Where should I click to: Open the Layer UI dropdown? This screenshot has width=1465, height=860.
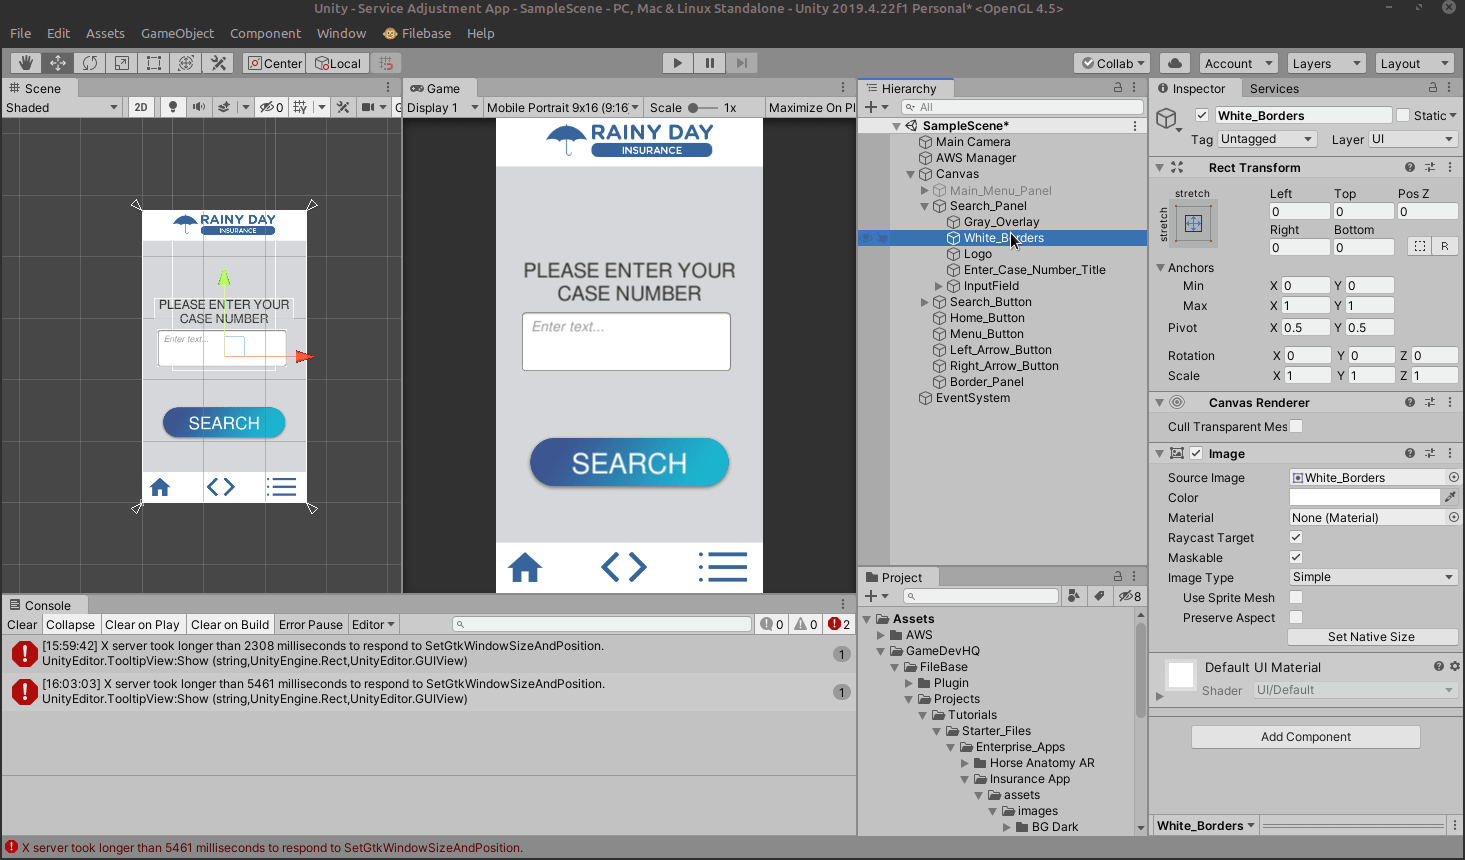click(1413, 139)
